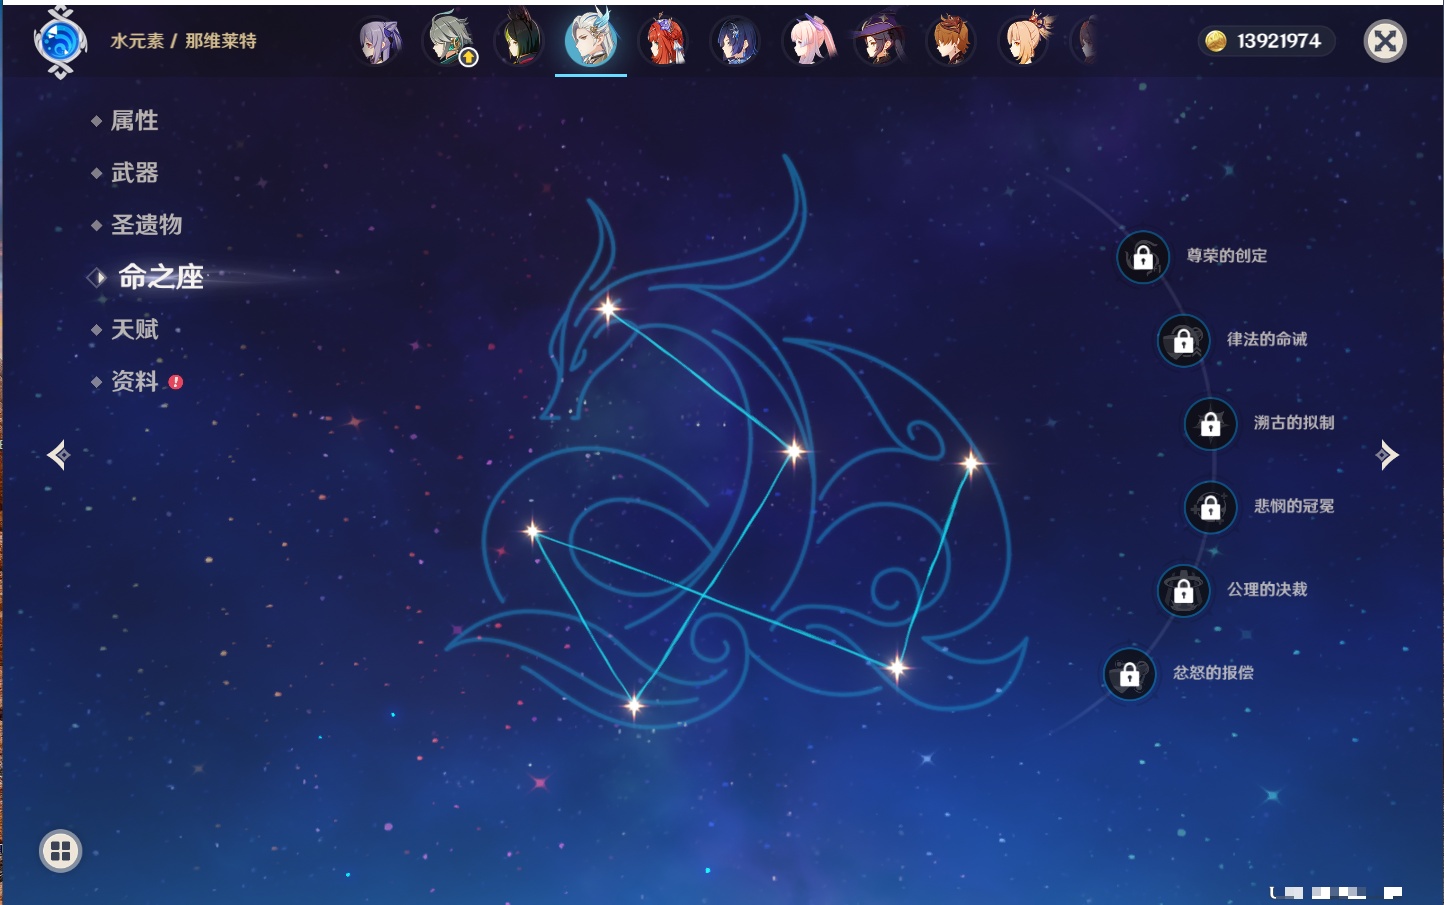Switch to the dark-haired avatar with animal ears

pos(519,40)
